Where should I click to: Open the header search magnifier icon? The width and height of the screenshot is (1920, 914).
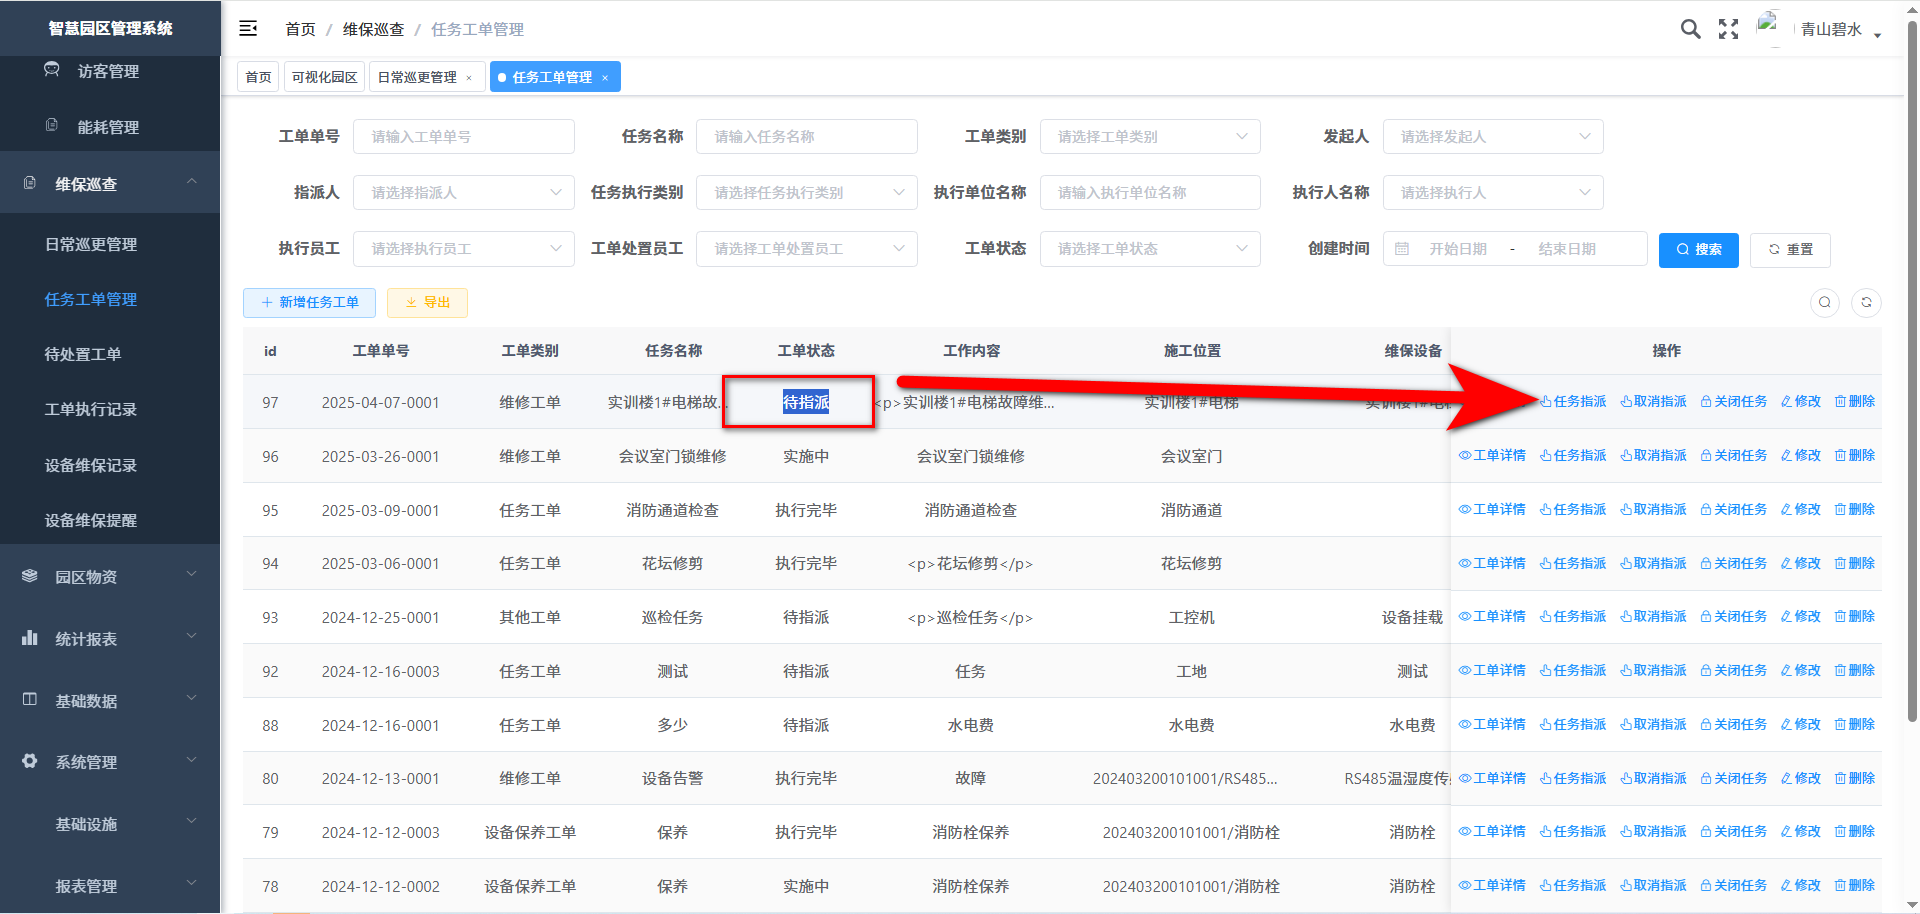click(1690, 29)
